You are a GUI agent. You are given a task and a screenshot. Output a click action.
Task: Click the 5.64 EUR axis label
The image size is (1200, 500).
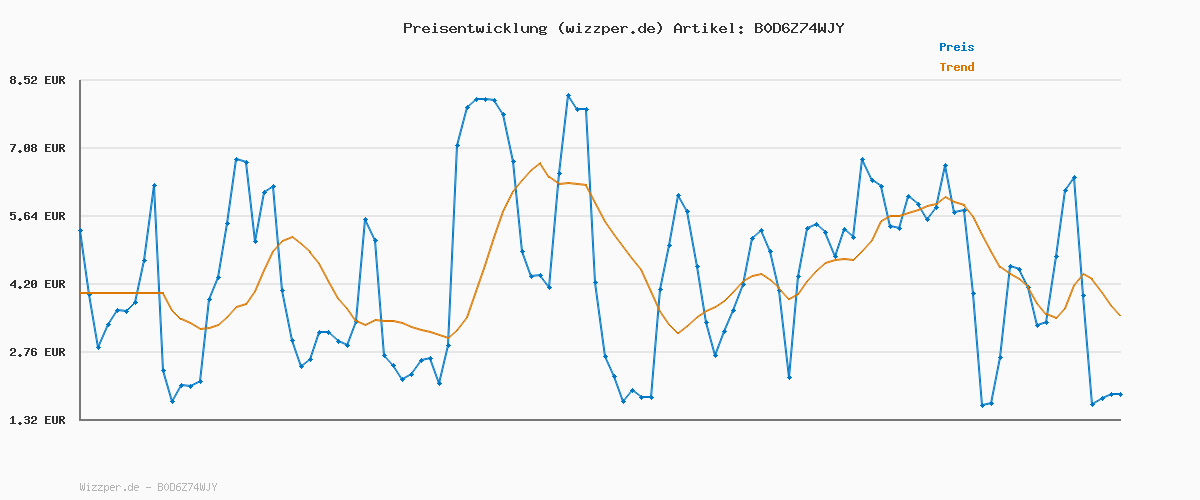pyautogui.click(x=37, y=216)
